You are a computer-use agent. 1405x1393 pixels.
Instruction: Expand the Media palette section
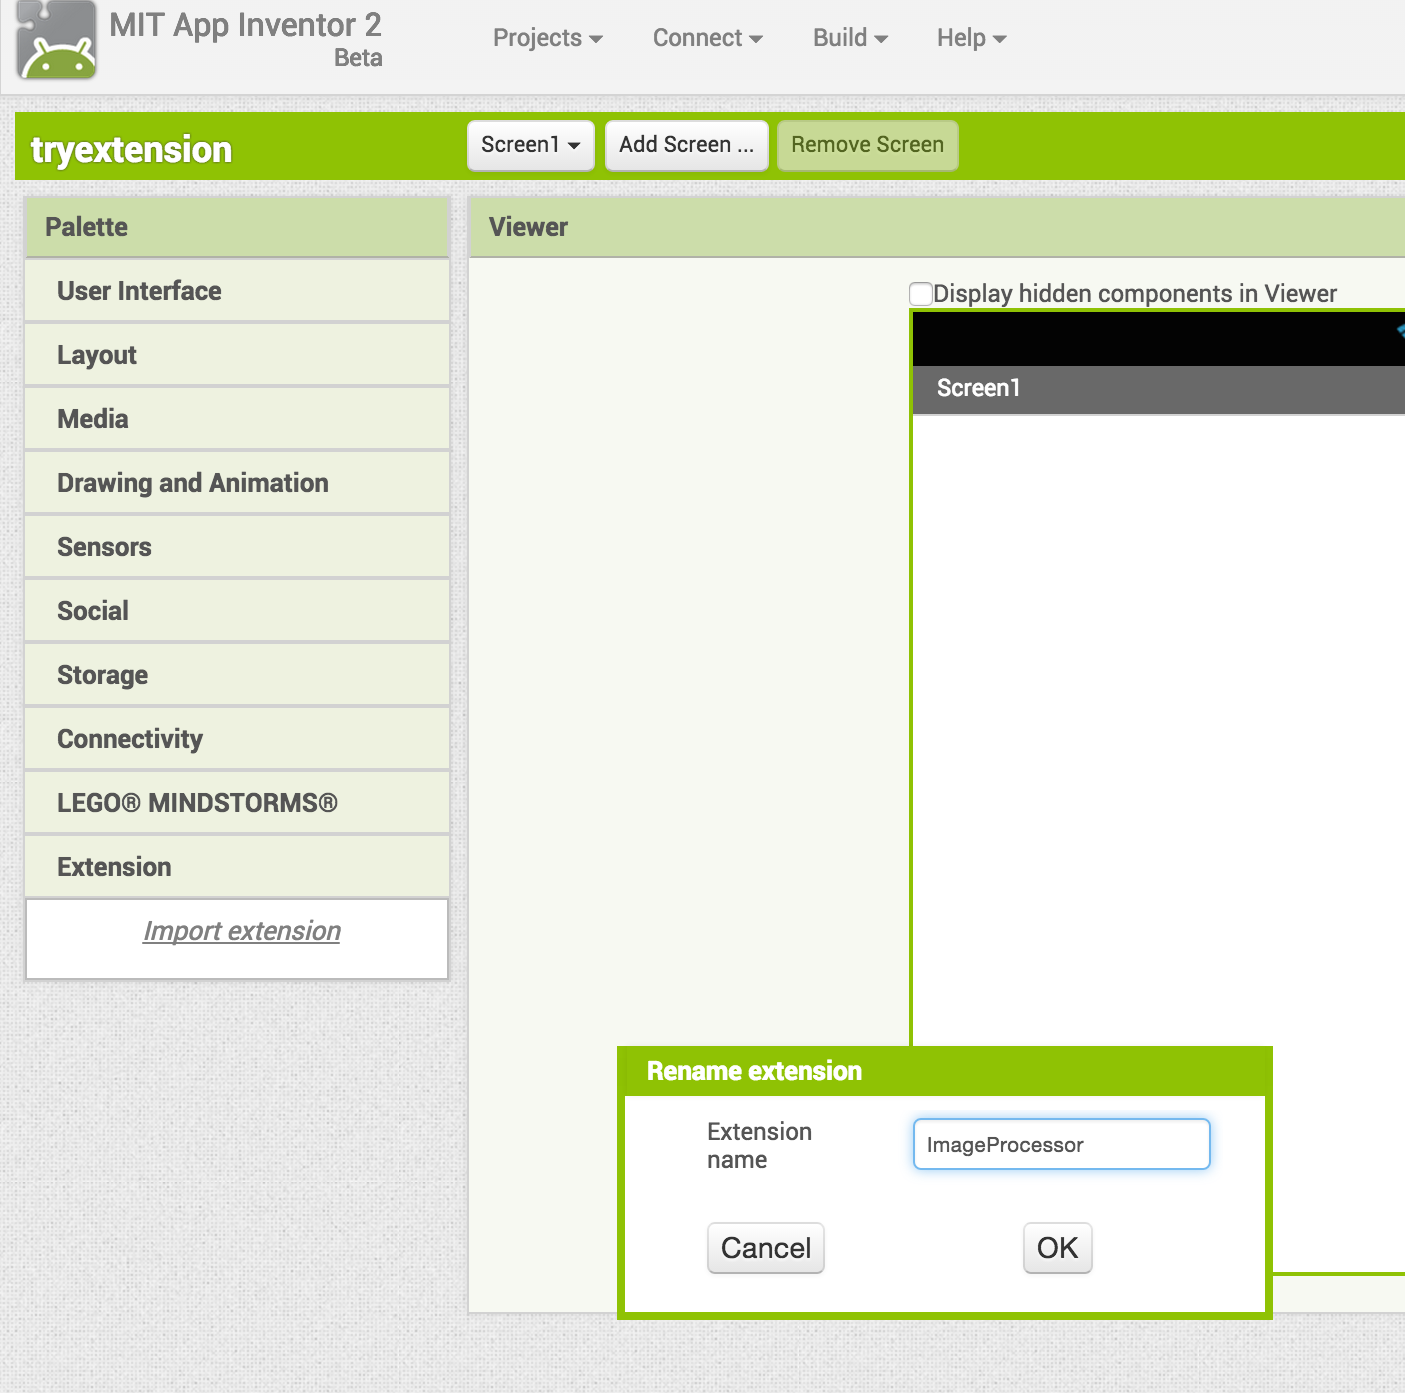(x=237, y=419)
